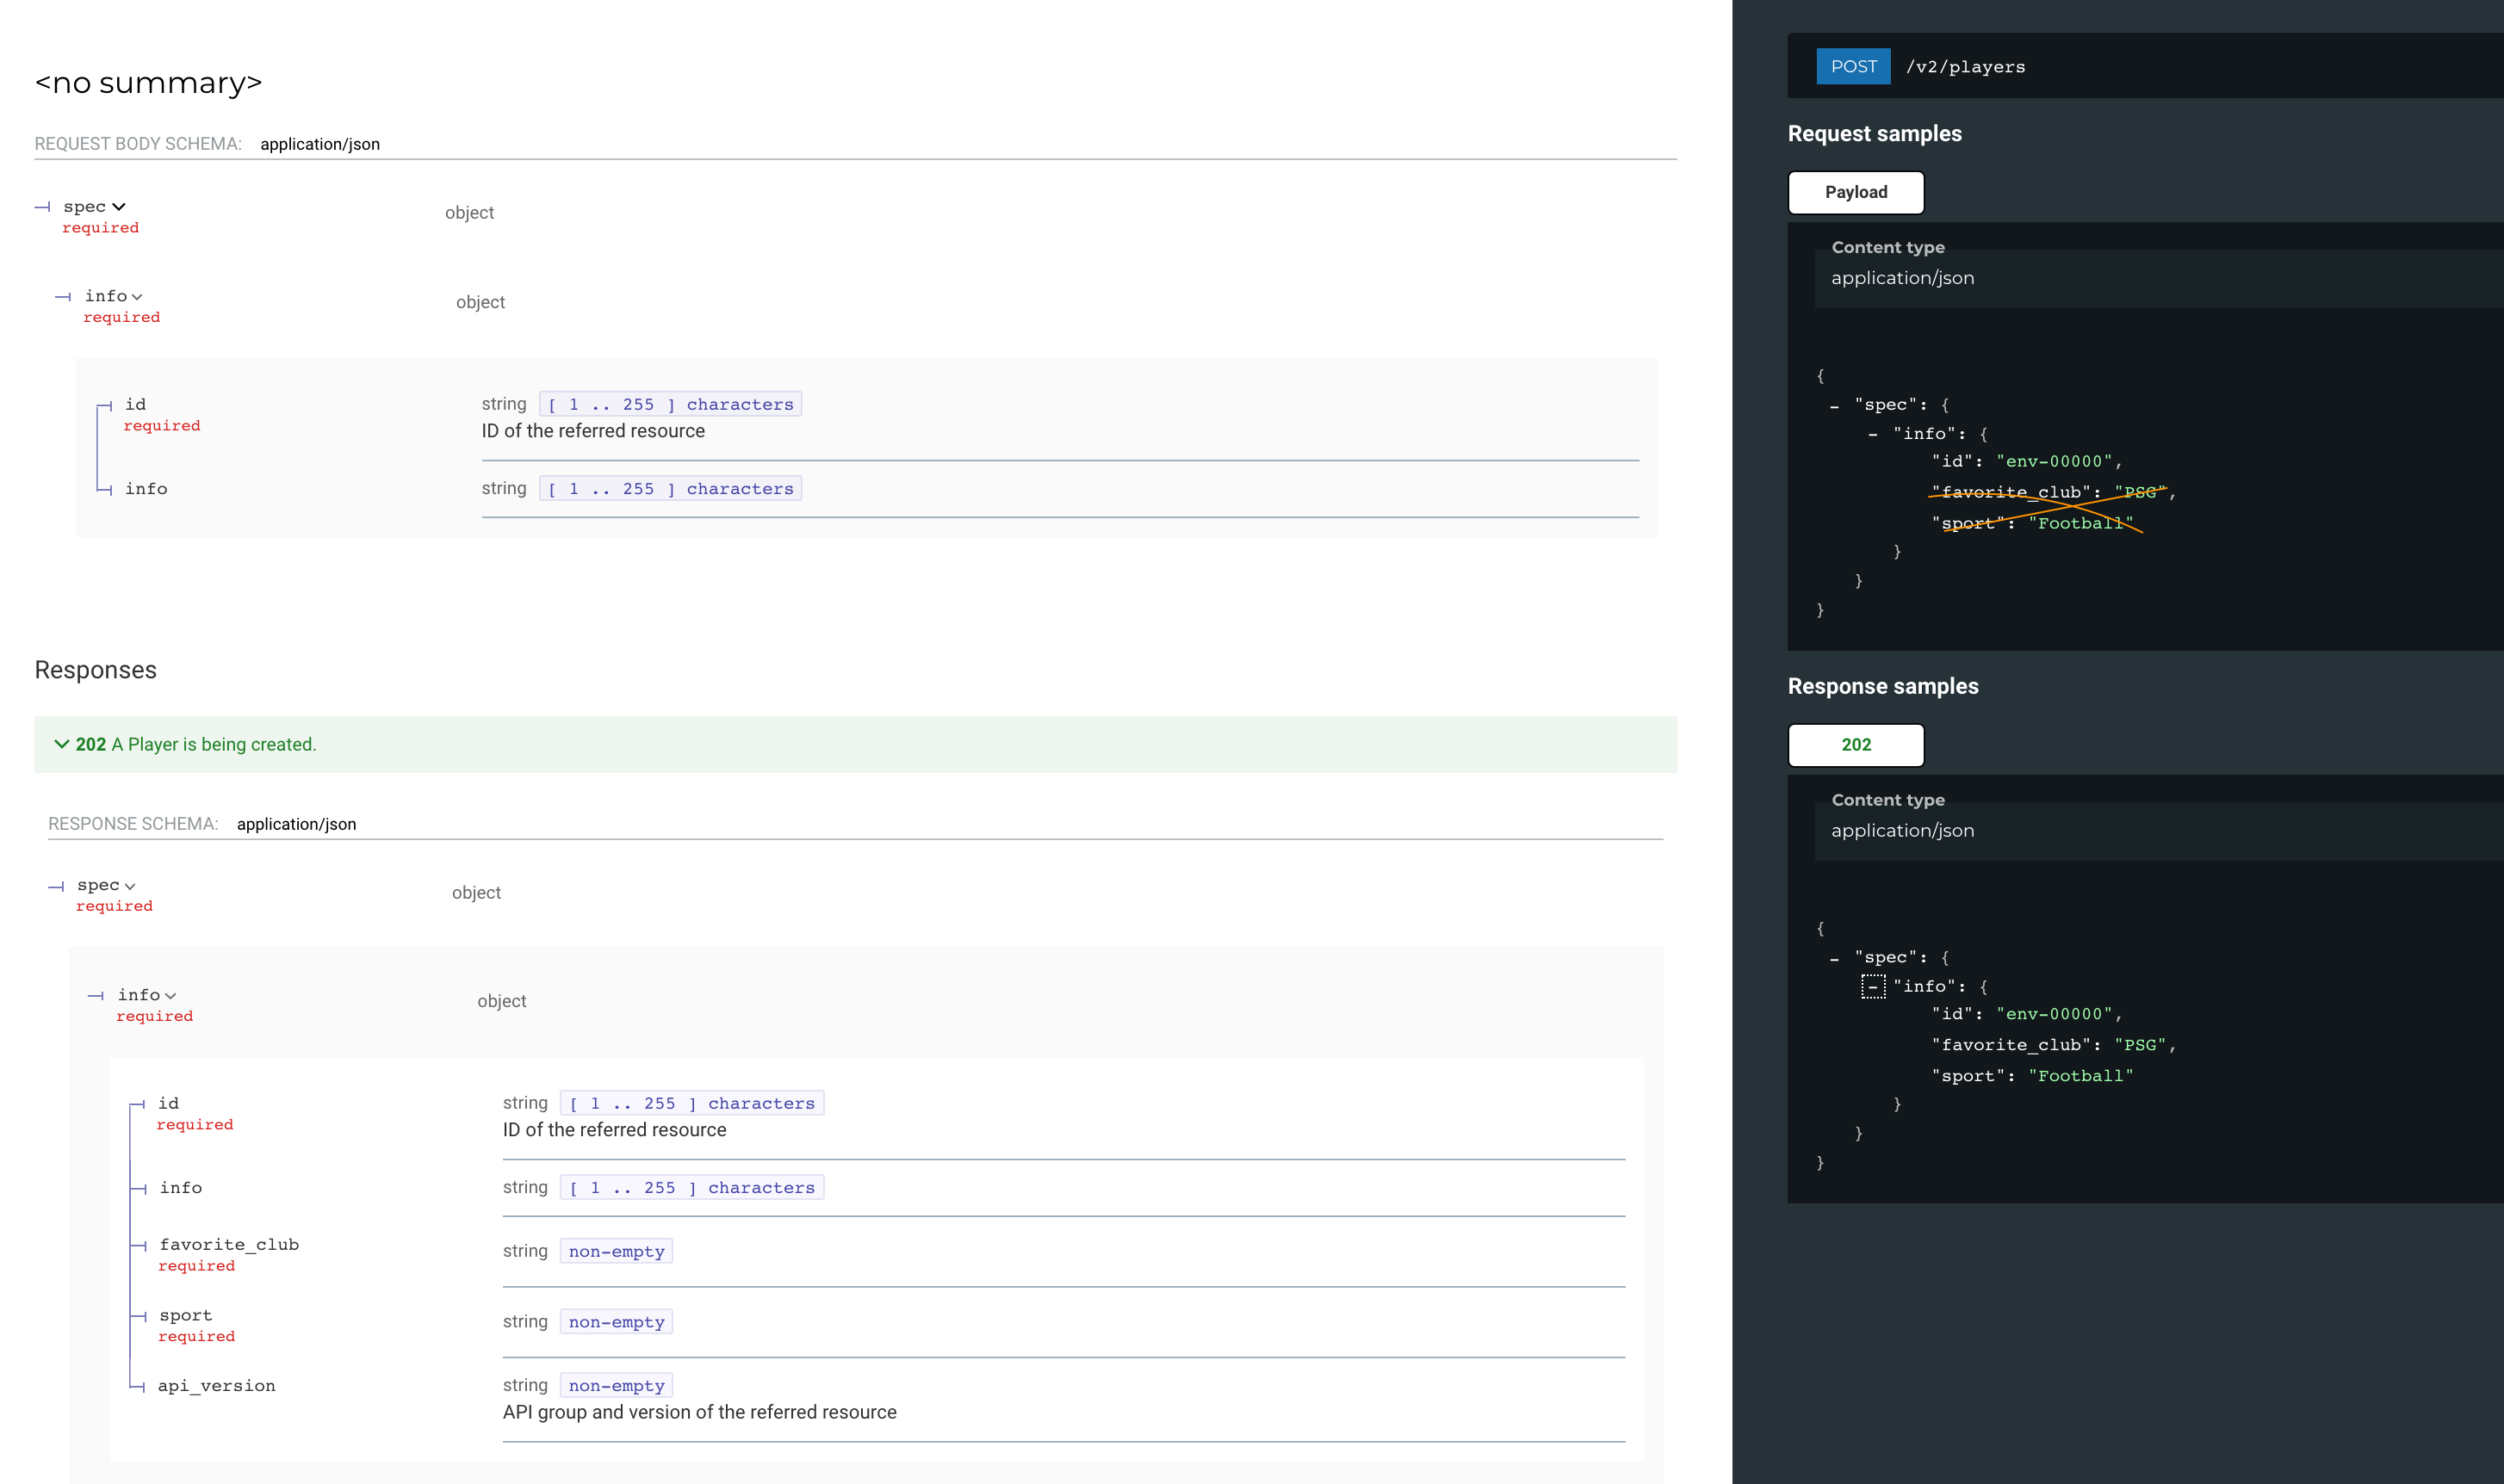Select the 202 response sample tab

[x=1855, y=745]
